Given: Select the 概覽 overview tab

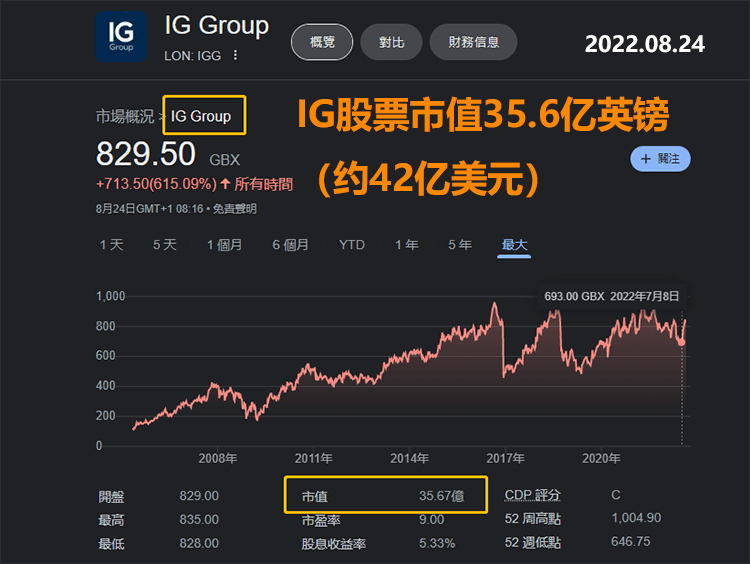Looking at the screenshot, I should click(x=322, y=42).
